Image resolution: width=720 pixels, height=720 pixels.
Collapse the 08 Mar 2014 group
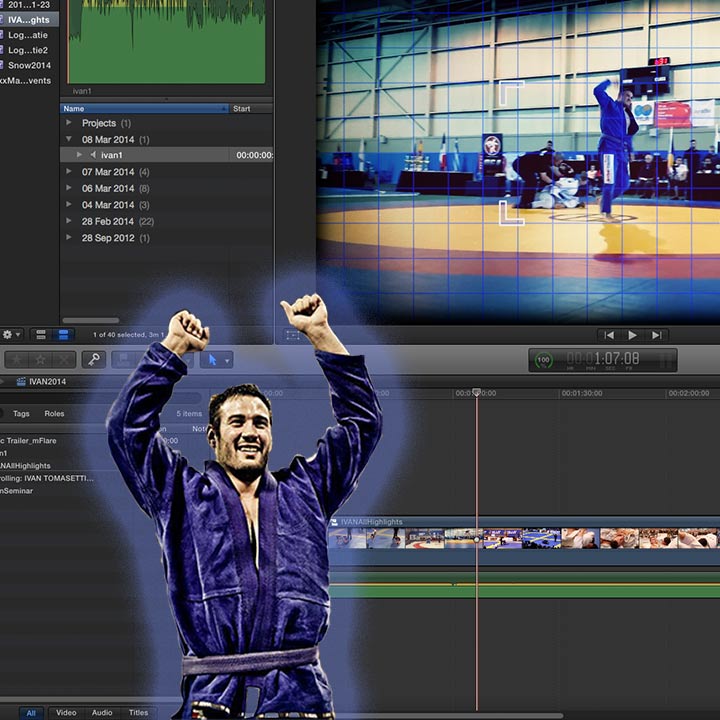[x=69, y=139]
